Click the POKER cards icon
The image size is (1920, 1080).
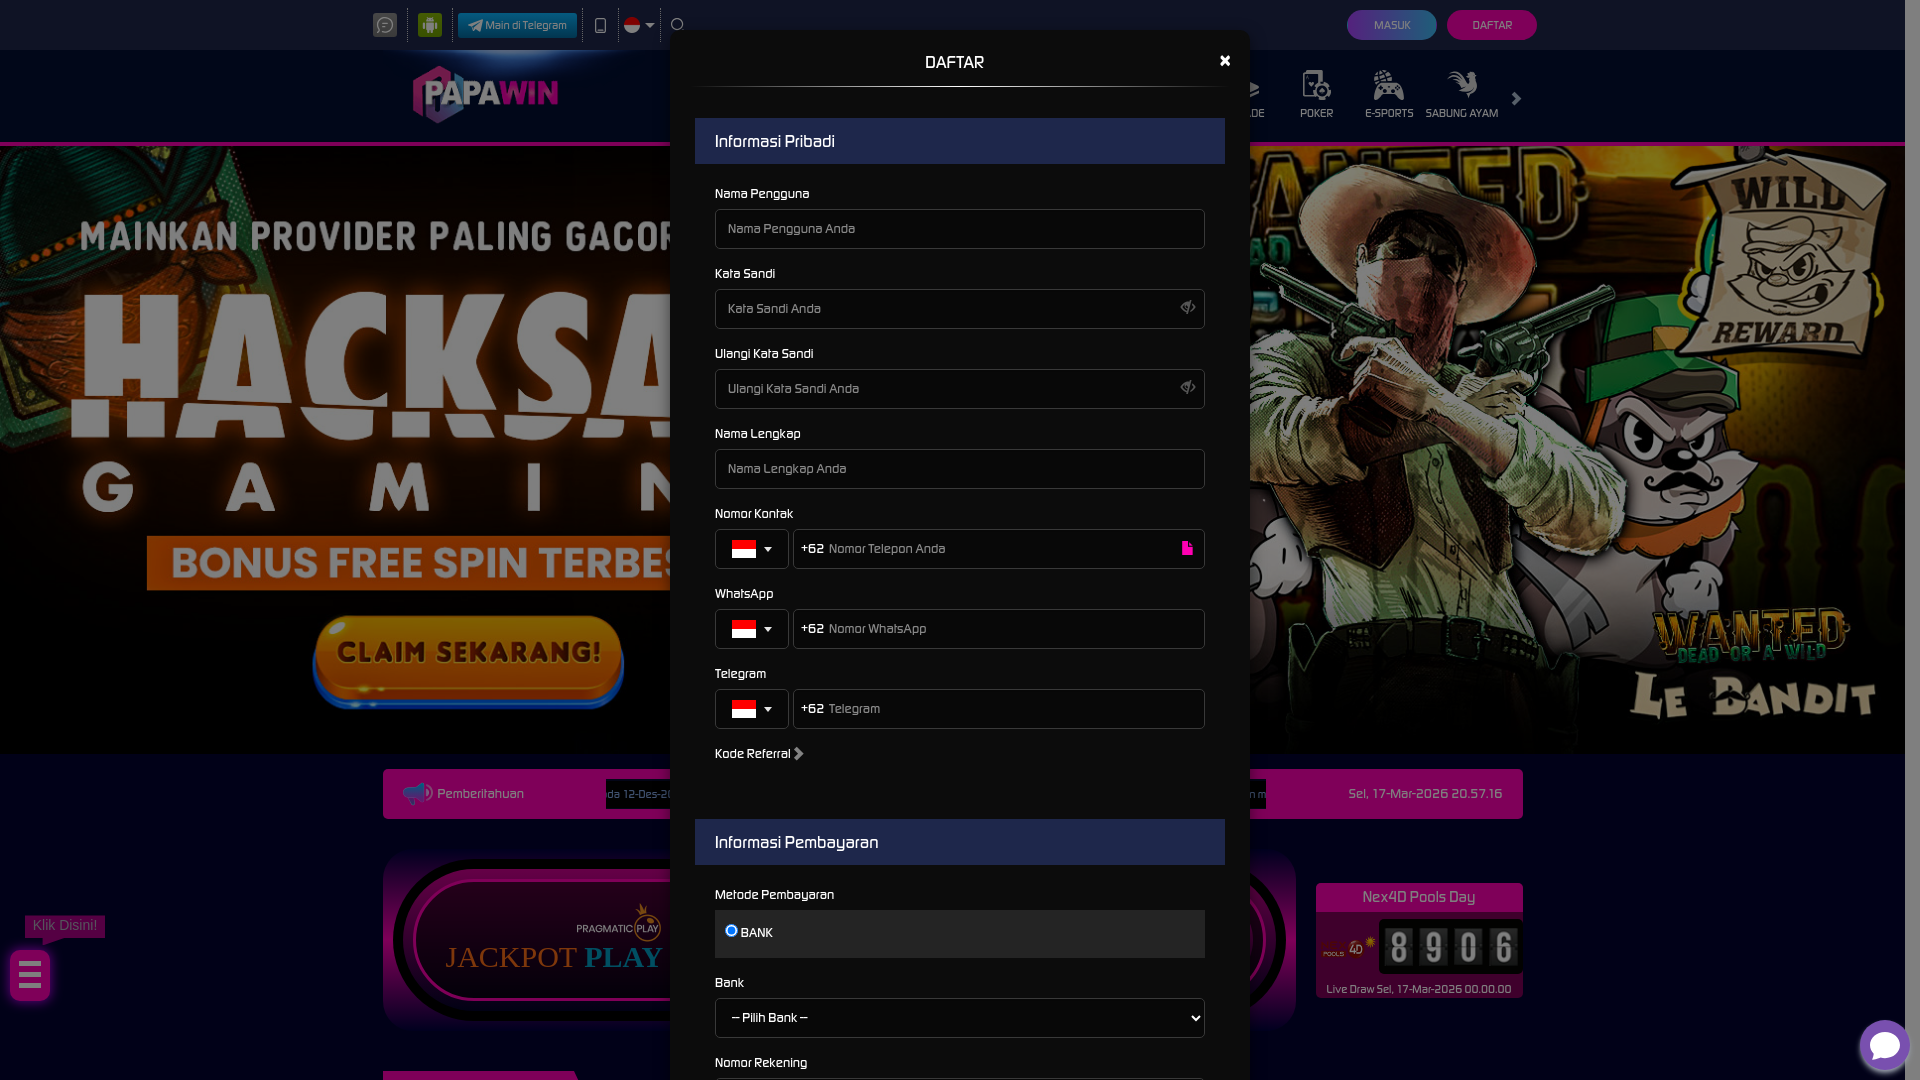tap(1317, 85)
